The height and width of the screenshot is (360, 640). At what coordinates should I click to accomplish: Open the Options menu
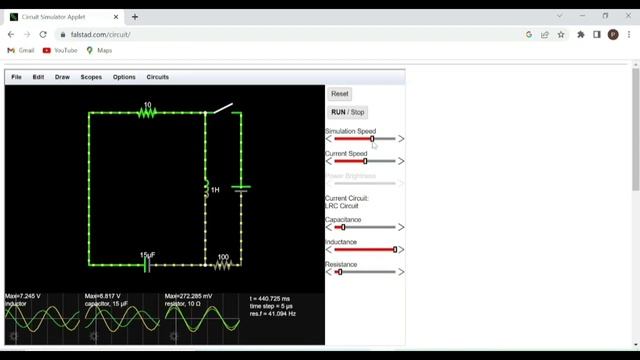[x=124, y=77]
